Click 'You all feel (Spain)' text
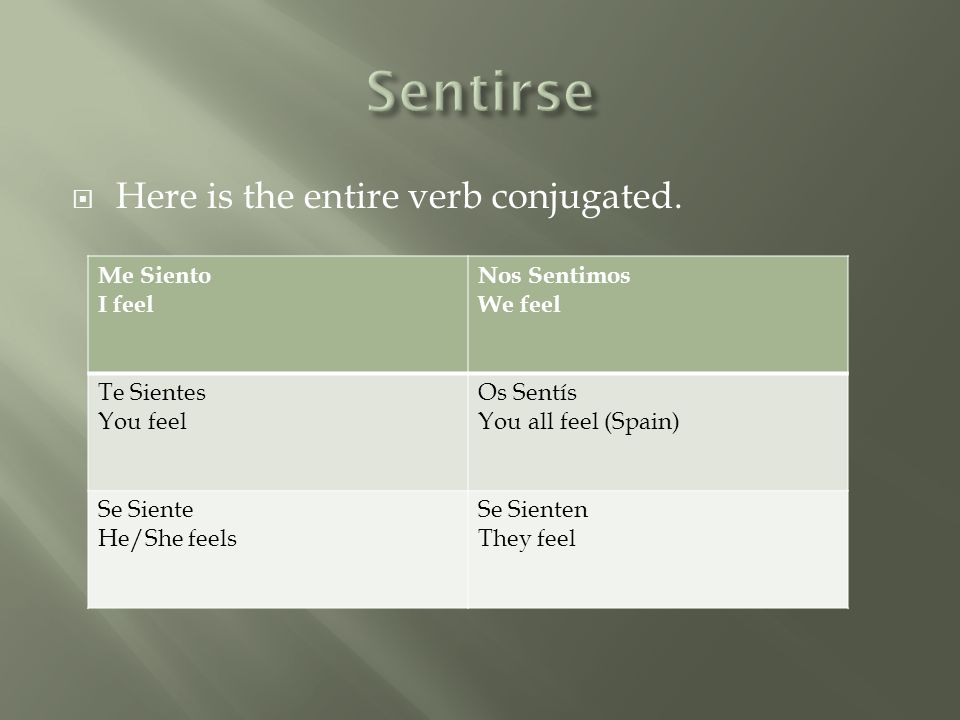The width and height of the screenshot is (960, 720). pos(579,422)
